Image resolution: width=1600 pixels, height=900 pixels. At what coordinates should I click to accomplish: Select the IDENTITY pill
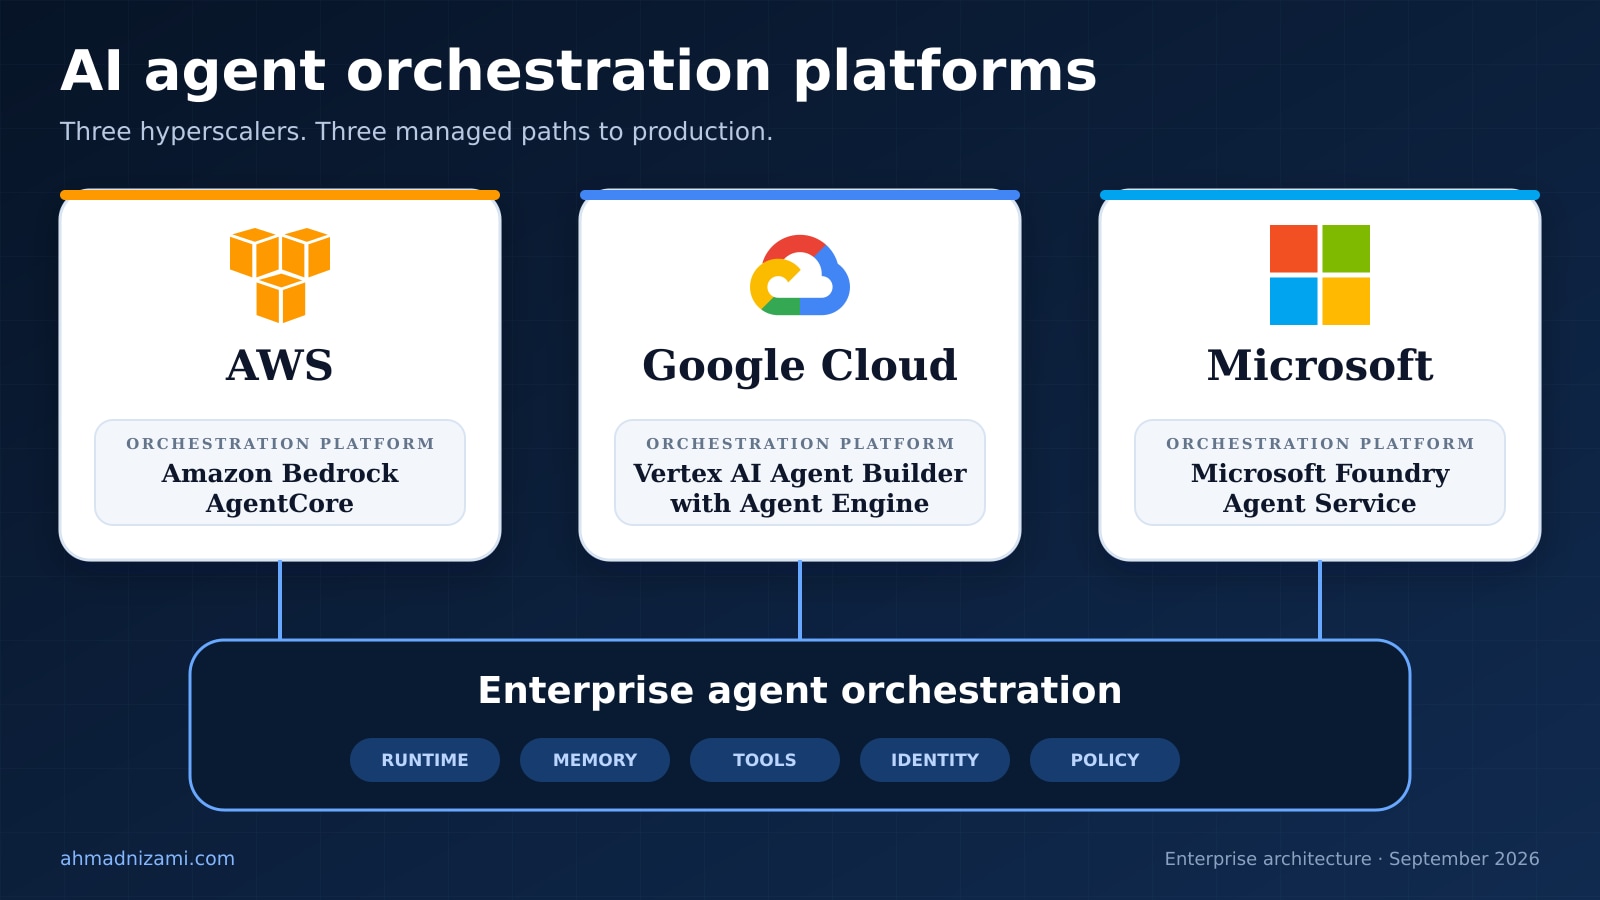point(935,760)
